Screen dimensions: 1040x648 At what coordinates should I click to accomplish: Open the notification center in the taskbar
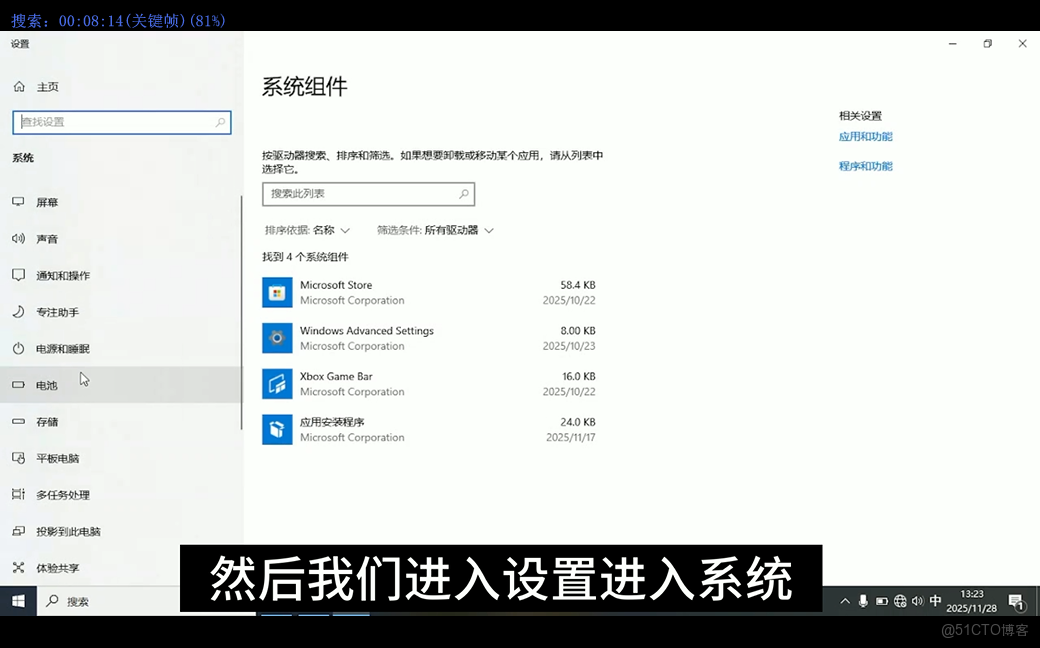point(1018,601)
